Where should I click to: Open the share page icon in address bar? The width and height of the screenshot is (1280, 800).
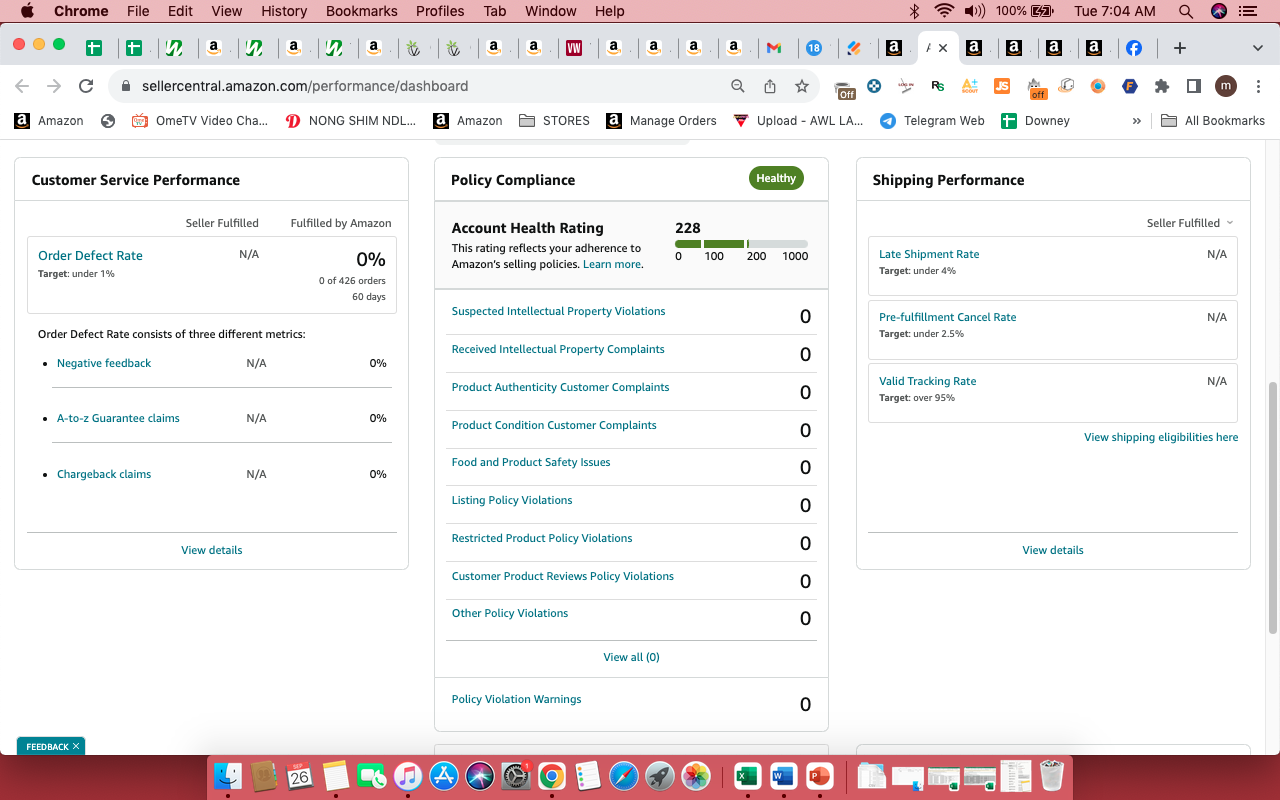pyautogui.click(x=770, y=86)
